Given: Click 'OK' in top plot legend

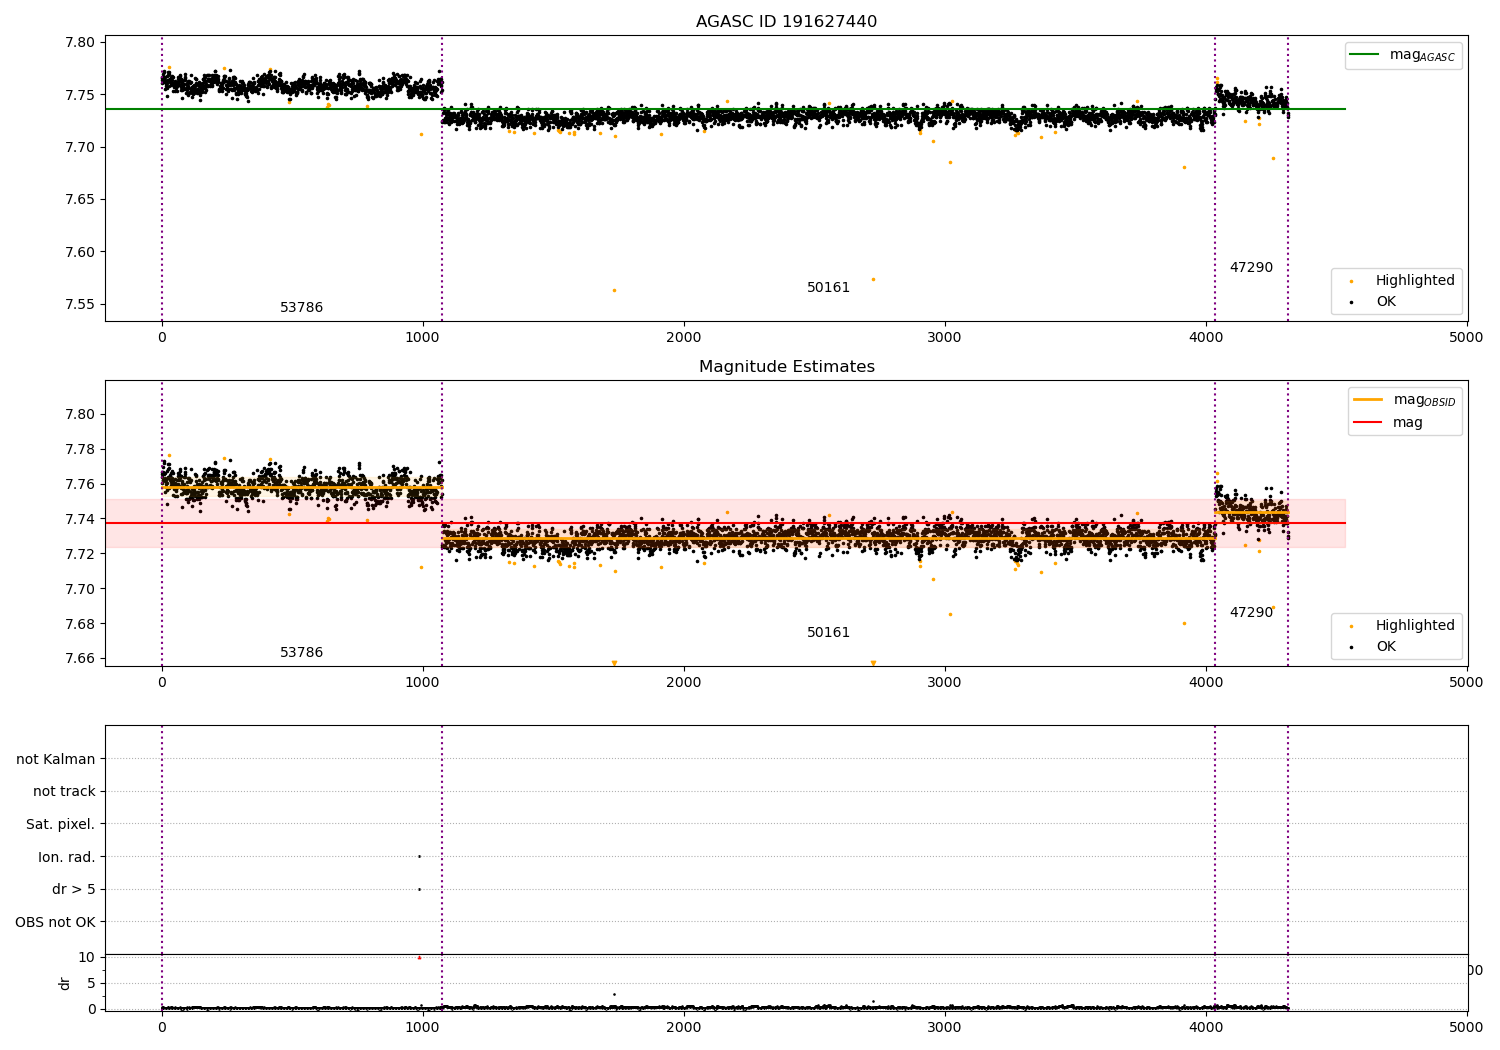Looking at the screenshot, I should click(x=1385, y=301).
